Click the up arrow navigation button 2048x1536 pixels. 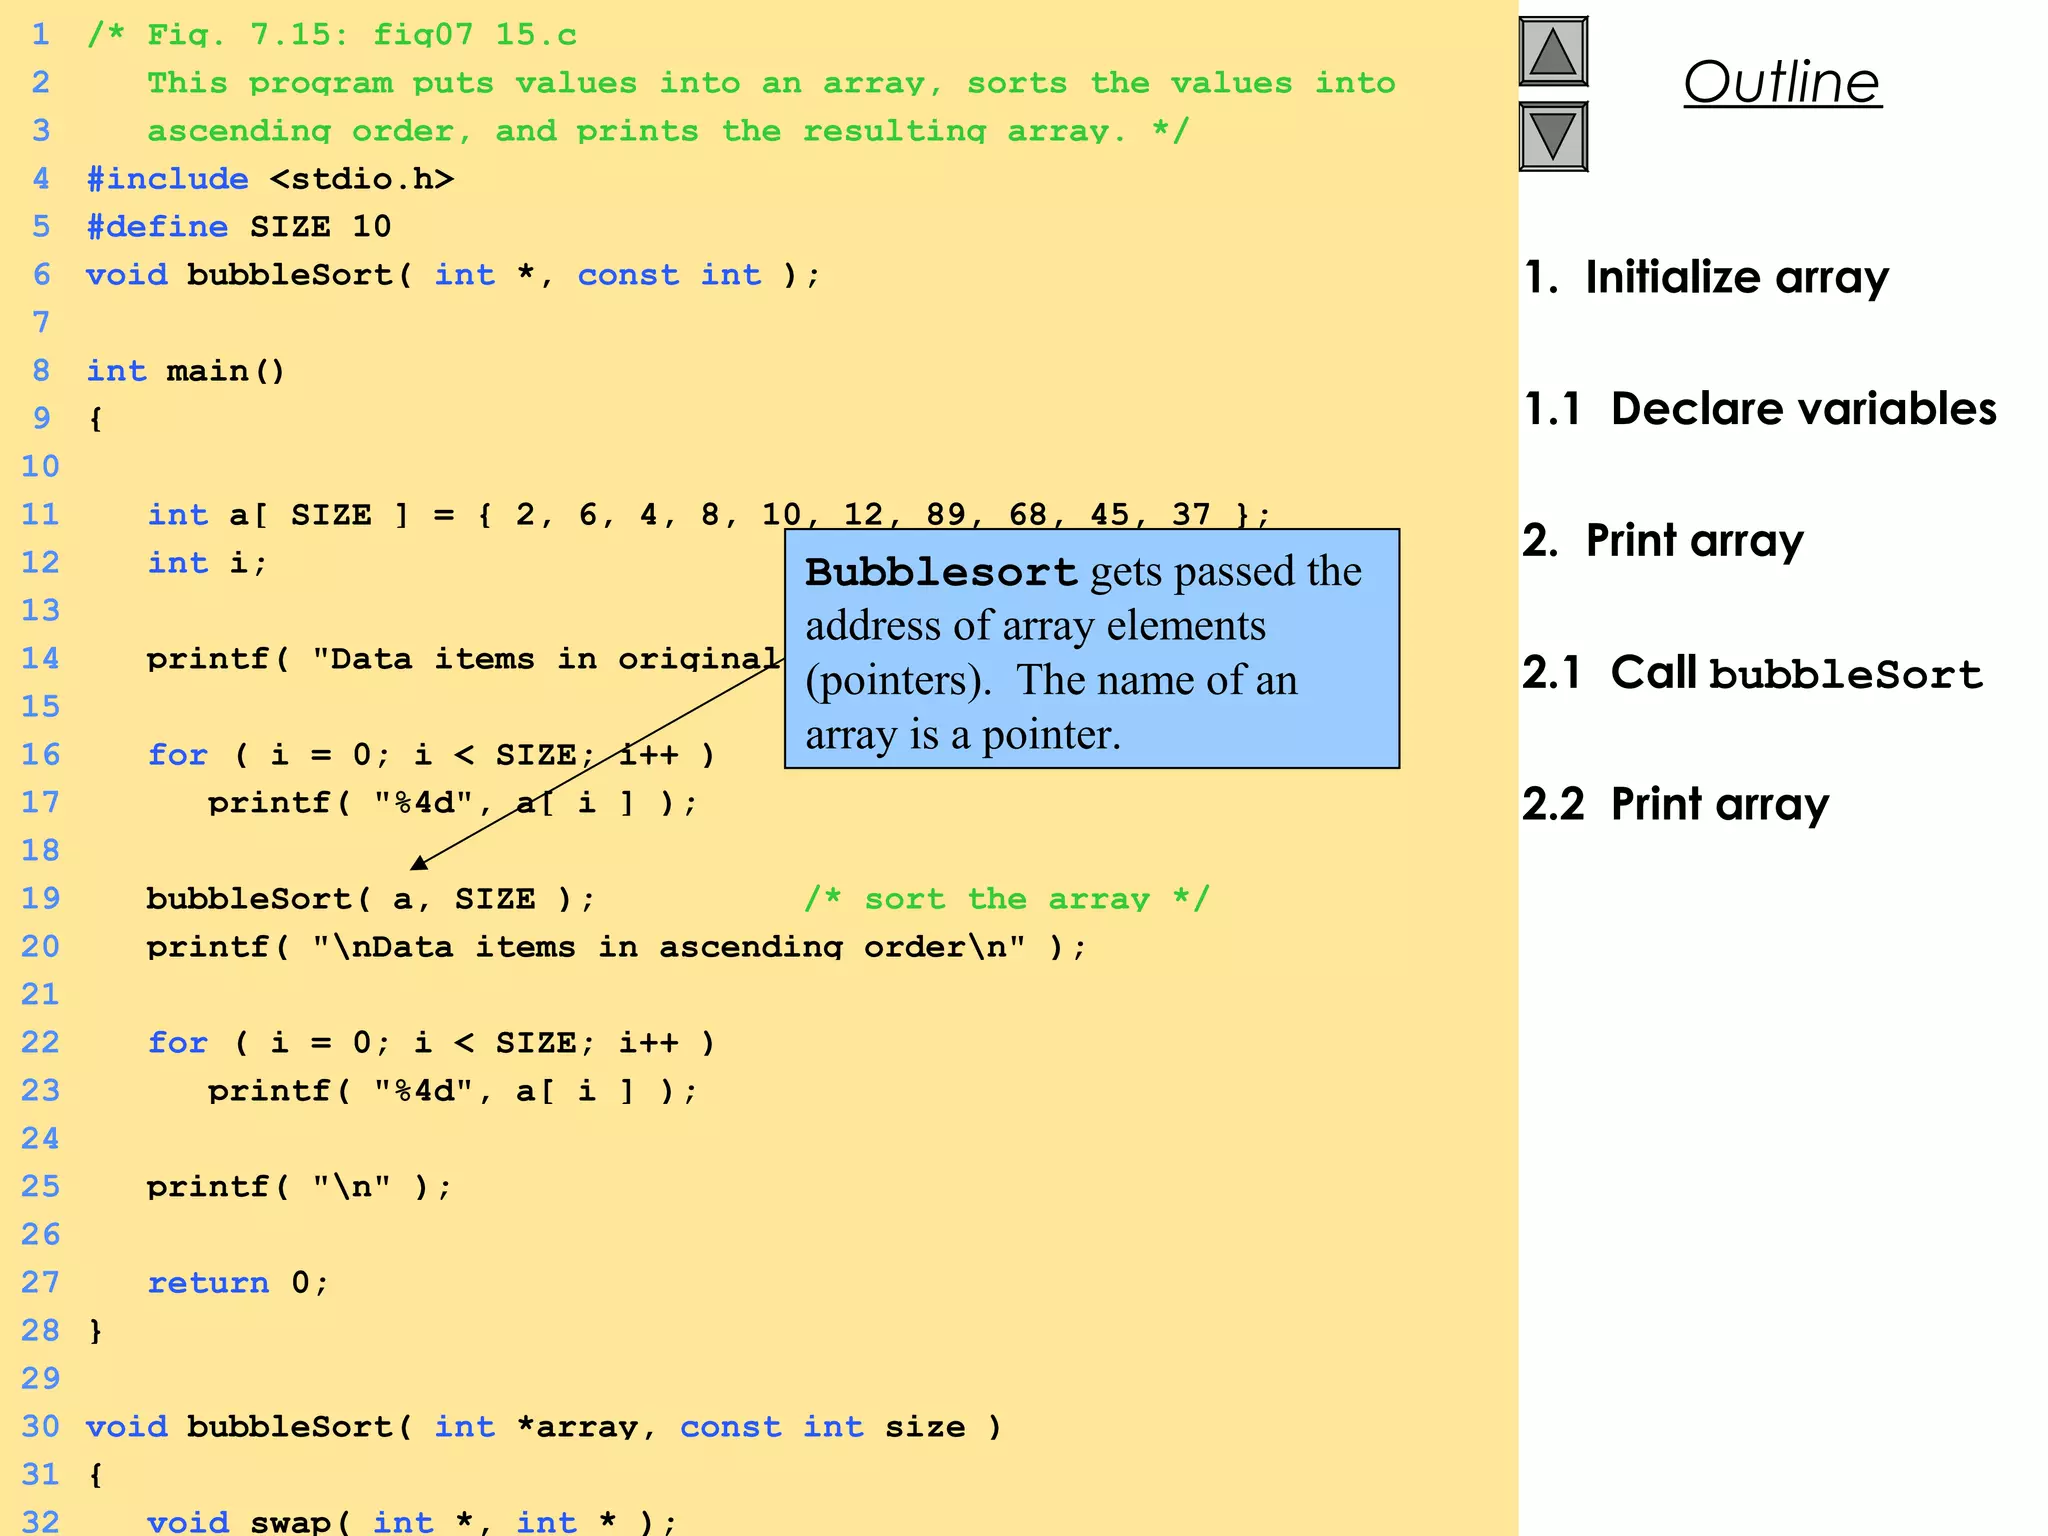tap(1553, 51)
